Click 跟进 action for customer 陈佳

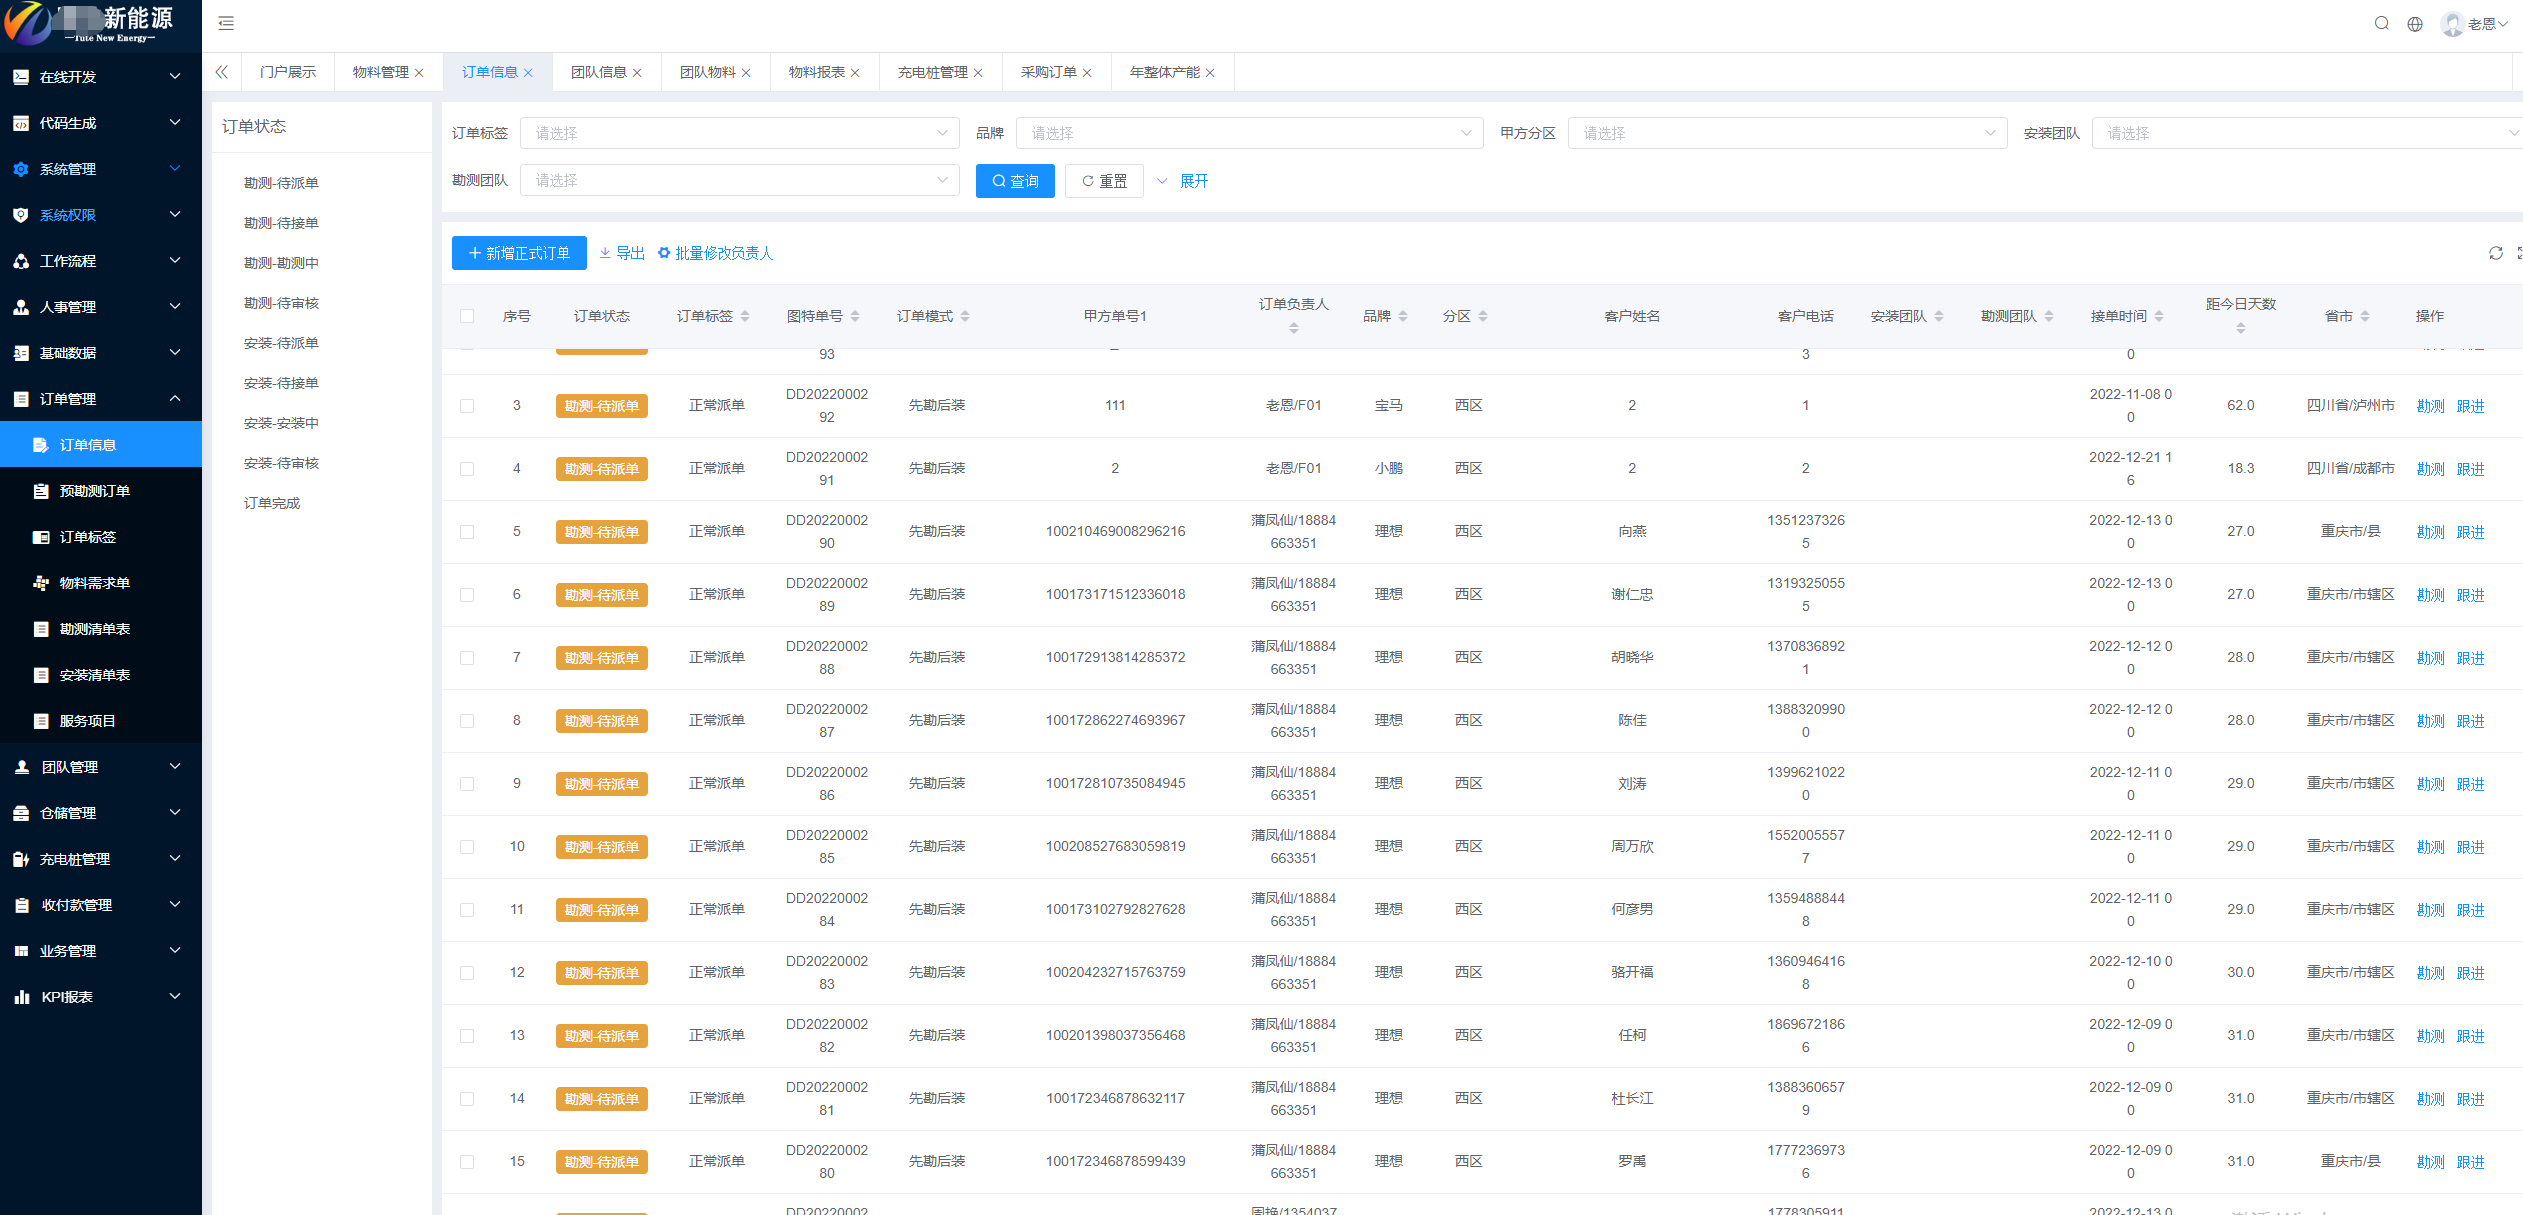(x=2470, y=721)
